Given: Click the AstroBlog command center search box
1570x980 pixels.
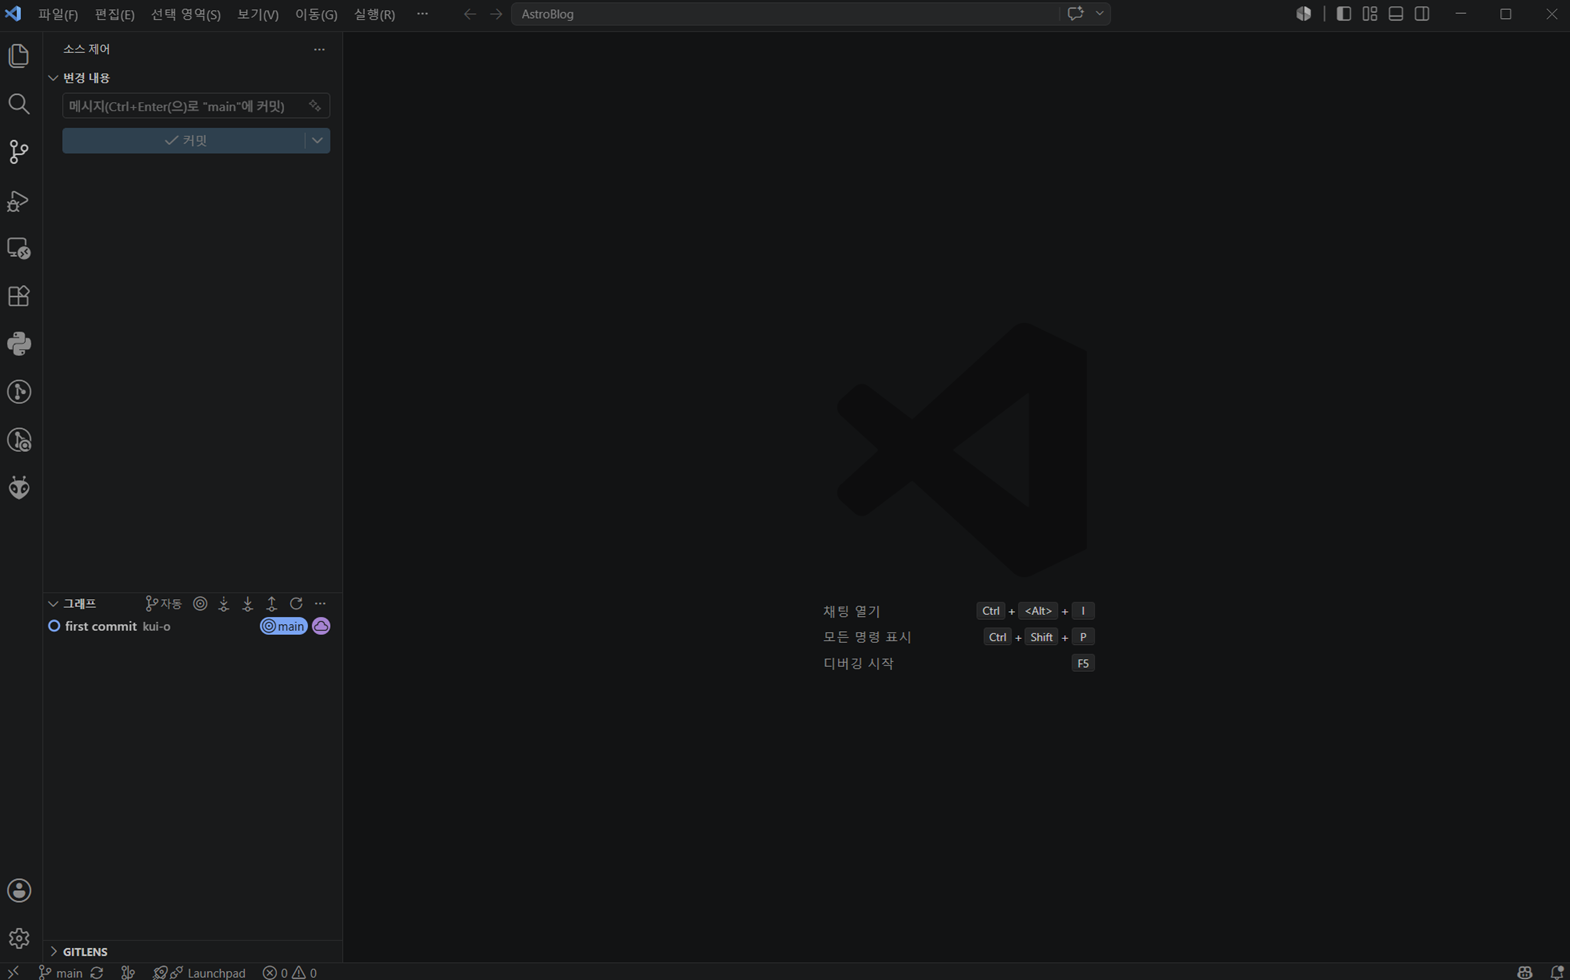Looking at the screenshot, I should coord(785,14).
